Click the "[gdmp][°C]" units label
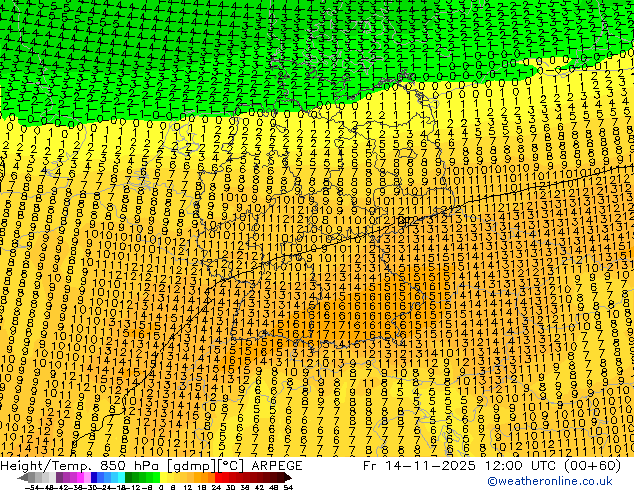 click(205, 466)
